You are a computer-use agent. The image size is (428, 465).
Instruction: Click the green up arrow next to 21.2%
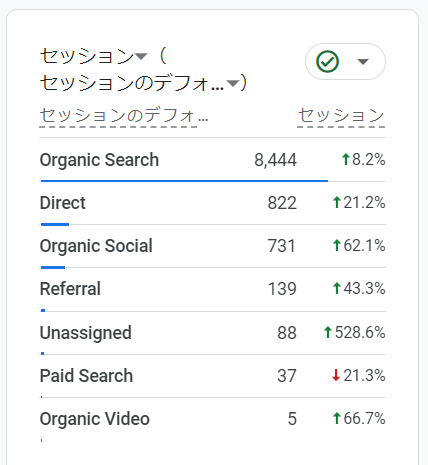point(337,202)
